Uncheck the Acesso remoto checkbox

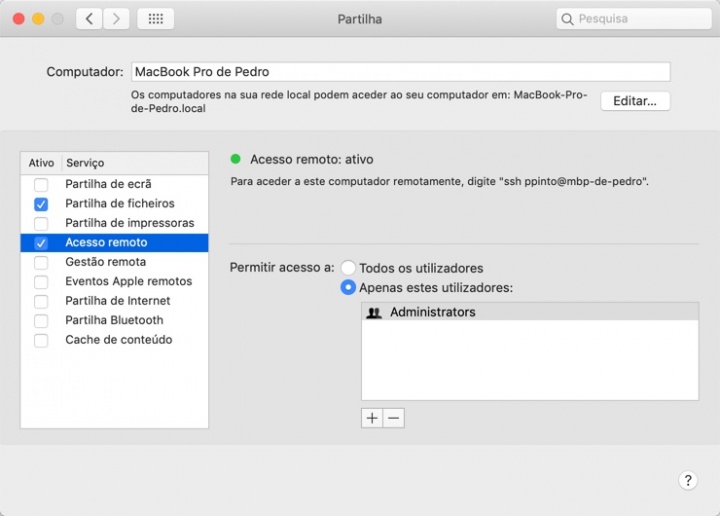pos(41,243)
